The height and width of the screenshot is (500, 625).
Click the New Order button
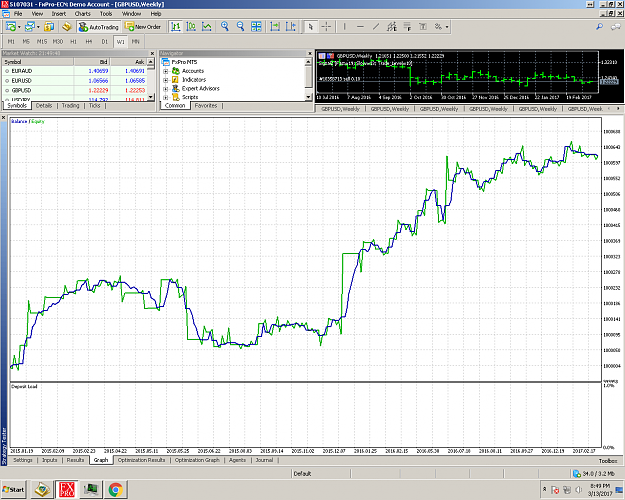pos(143,27)
